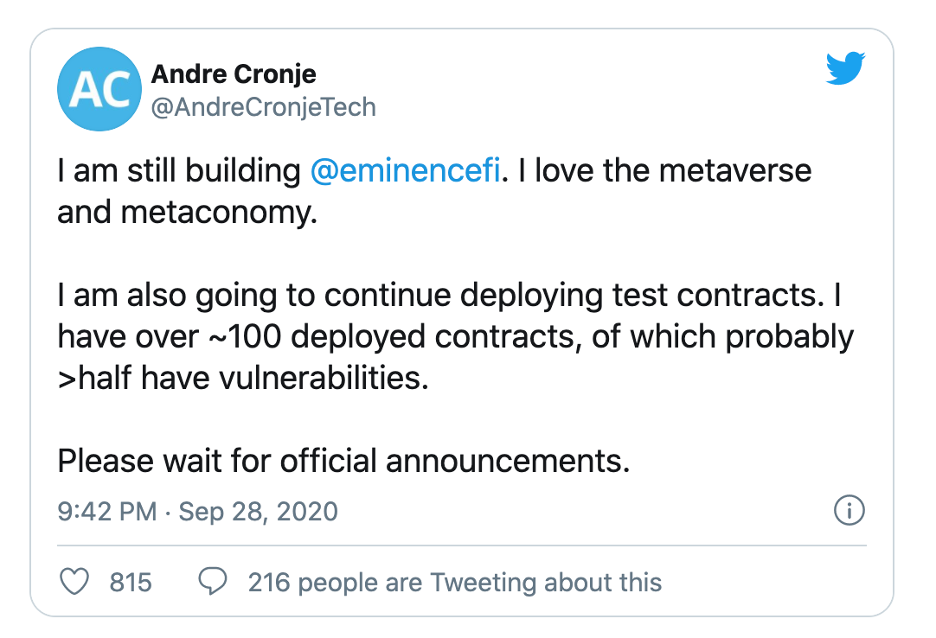Click the 'and metaconomy.' text line
The image size is (936, 638).
[187, 212]
